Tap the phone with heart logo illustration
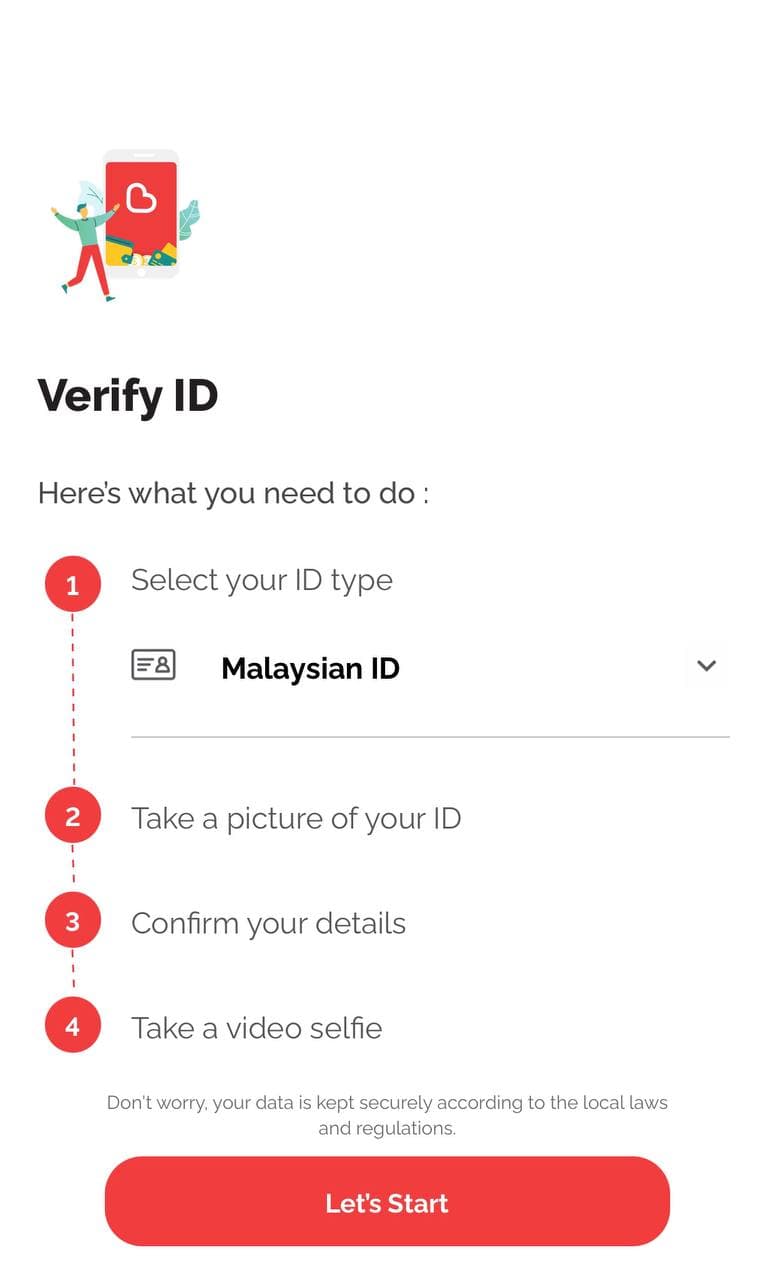 pyautogui.click(x=141, y=213)
